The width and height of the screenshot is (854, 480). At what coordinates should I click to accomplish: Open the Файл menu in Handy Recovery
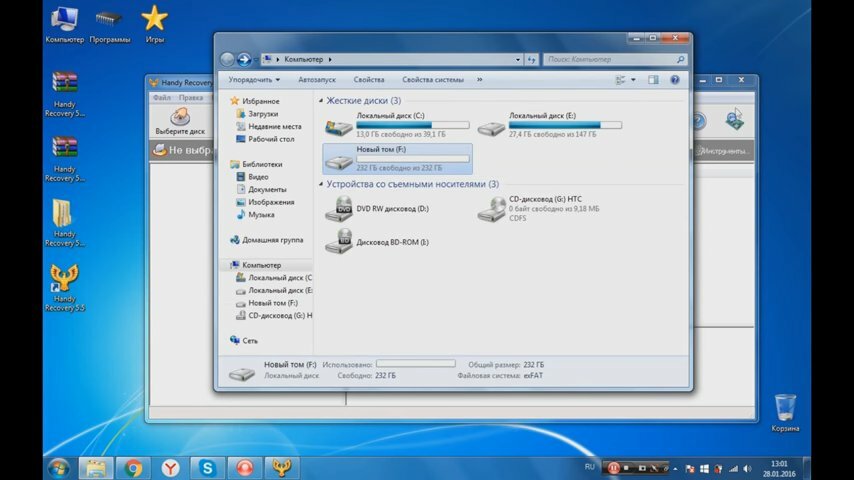(162, 98)
